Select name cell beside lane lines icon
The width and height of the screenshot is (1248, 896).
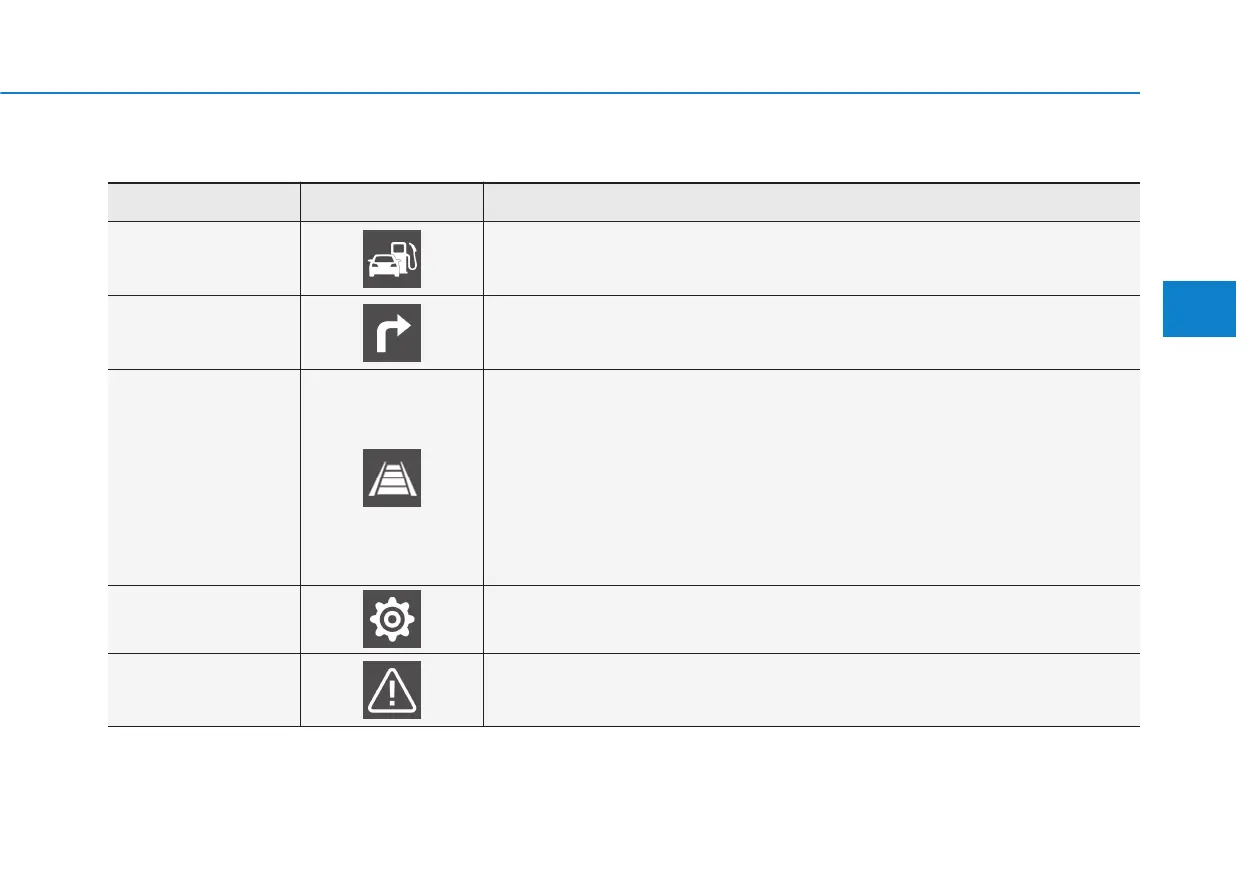click(204, 477)
